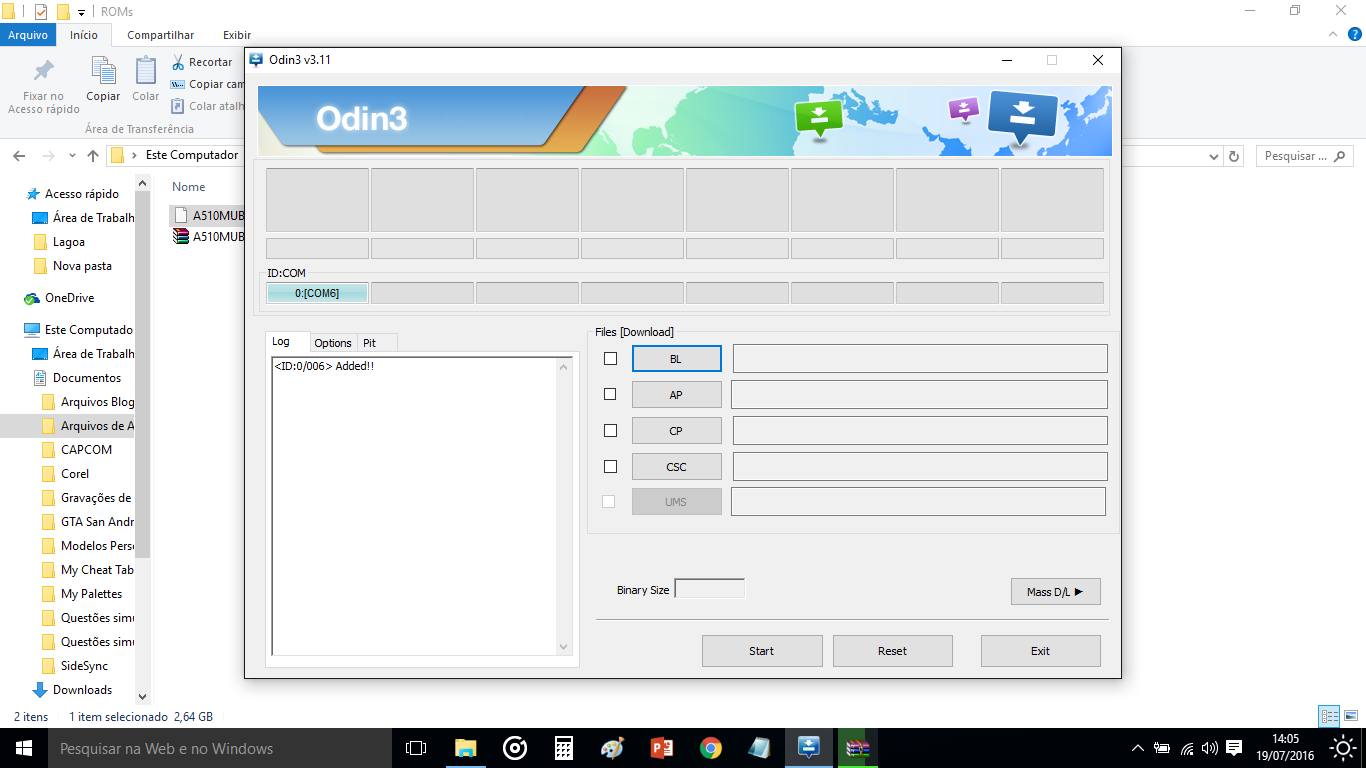This screenshot has width=1366, height=768.
Task: Select the Corel folder
Action: (x=75, y=474)
